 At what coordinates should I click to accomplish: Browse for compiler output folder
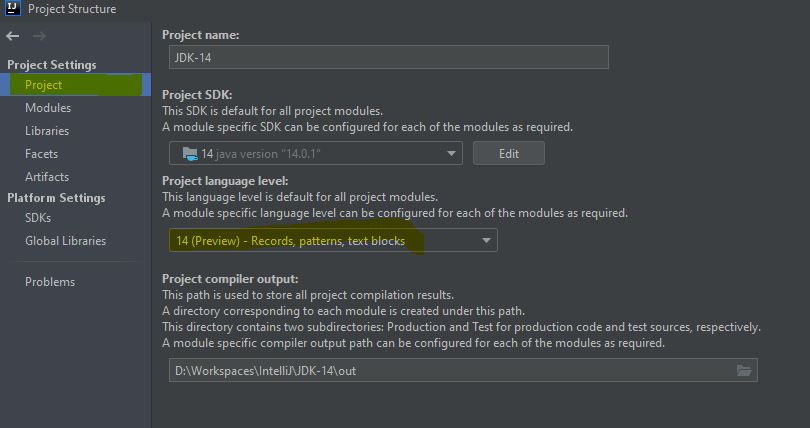(x=743, y=370)
